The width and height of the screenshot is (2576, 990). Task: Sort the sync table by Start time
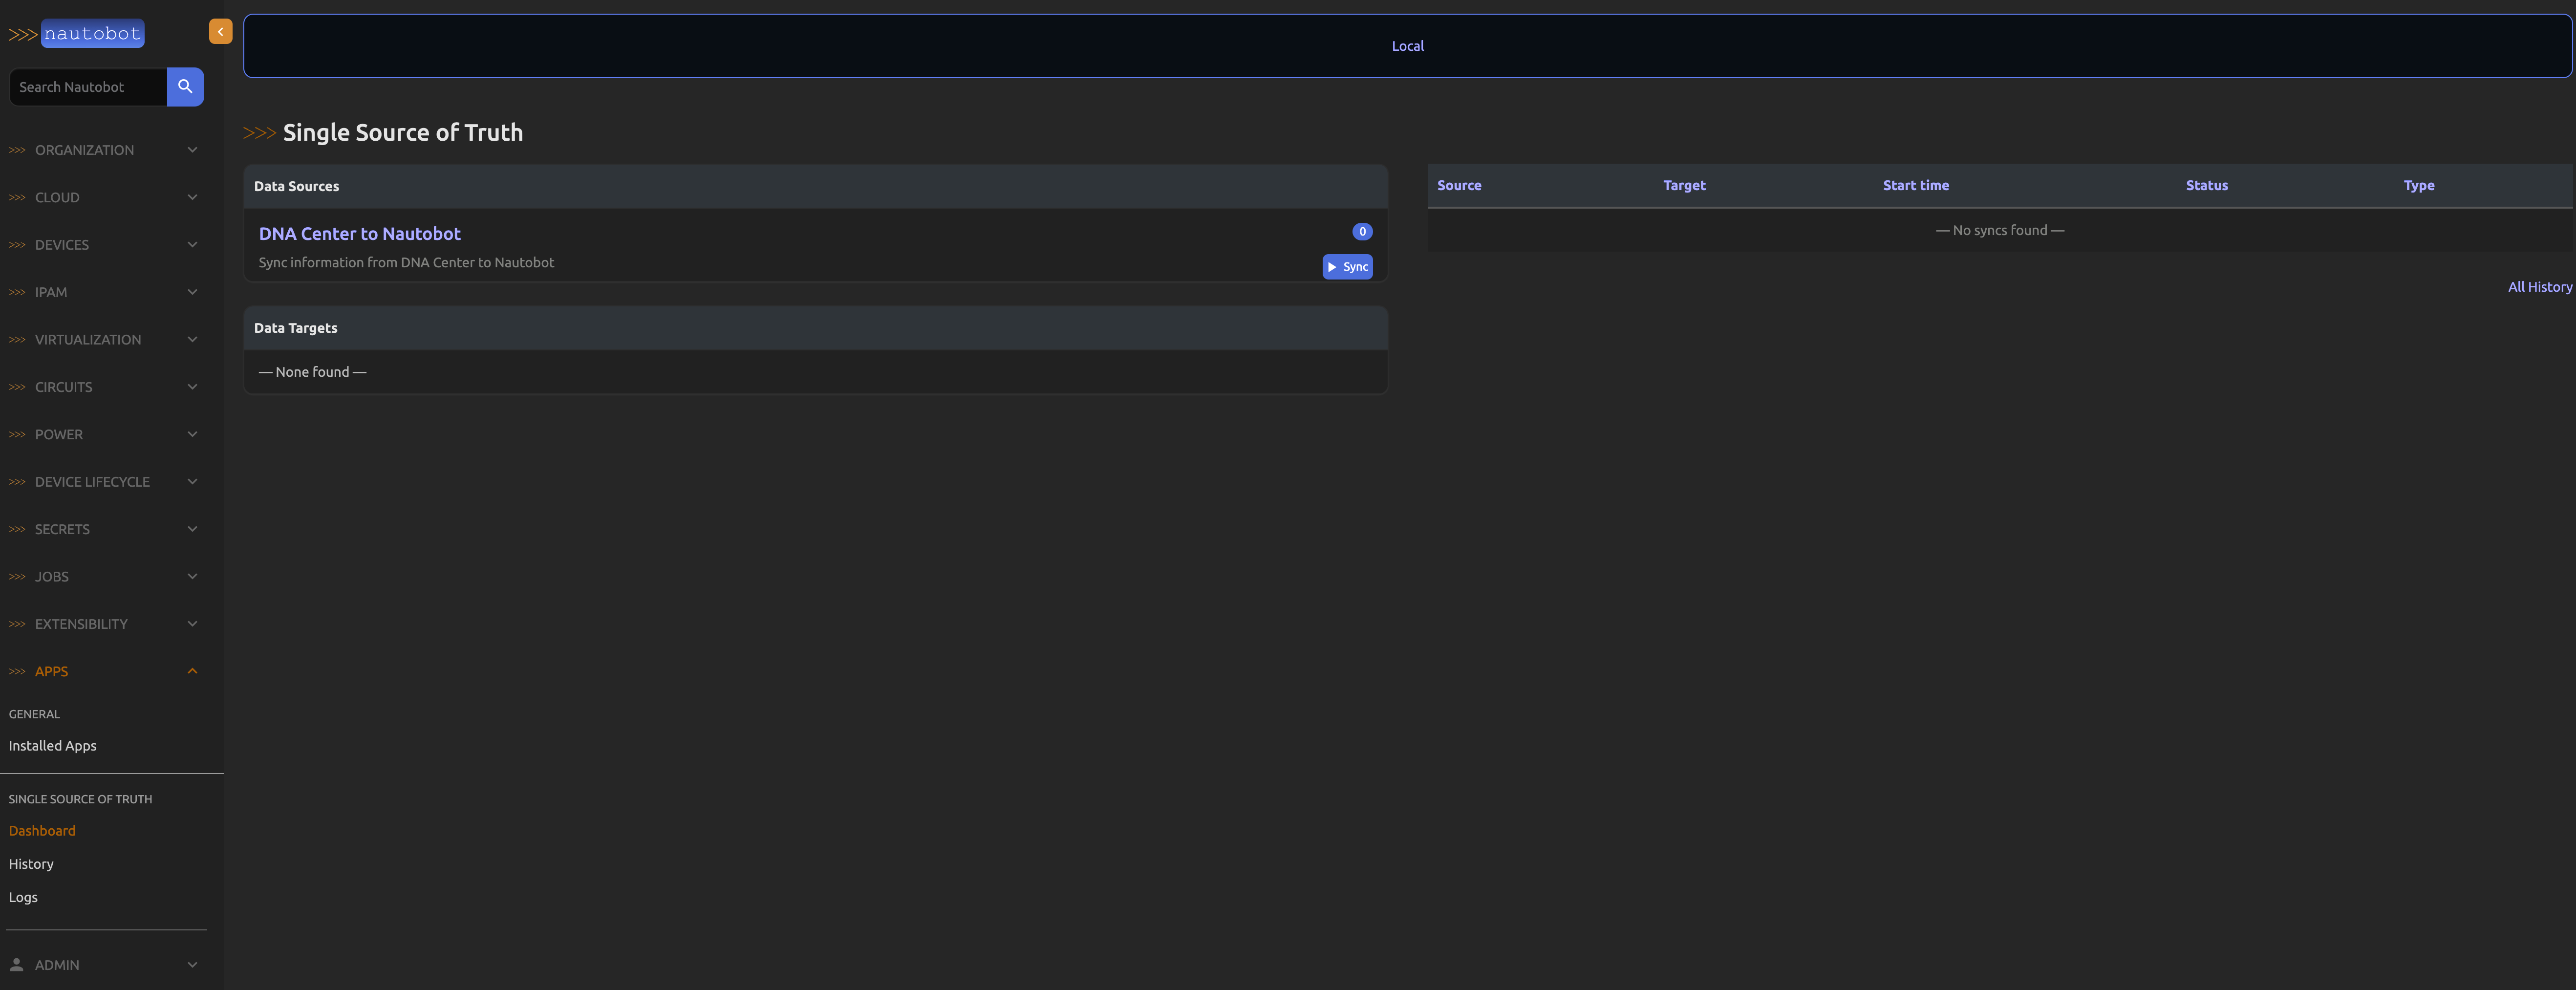(x=1915, y=185)
